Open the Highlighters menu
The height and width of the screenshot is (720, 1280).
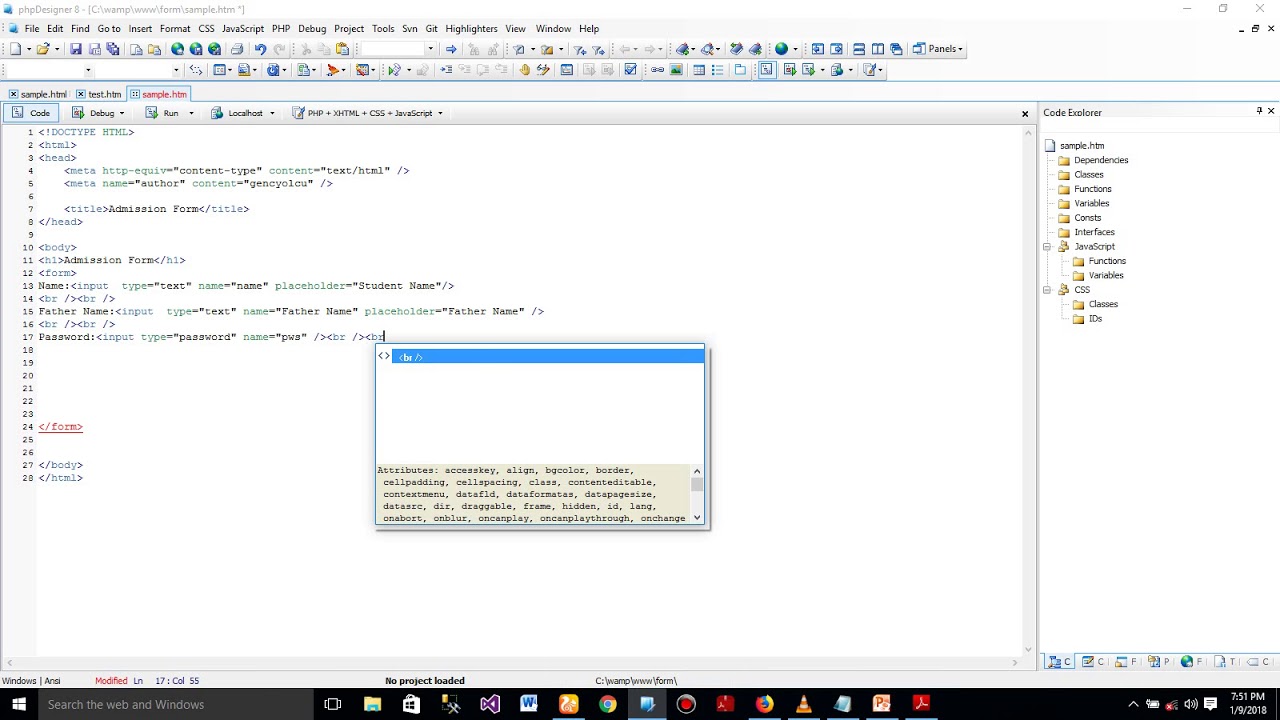[471, 29]
